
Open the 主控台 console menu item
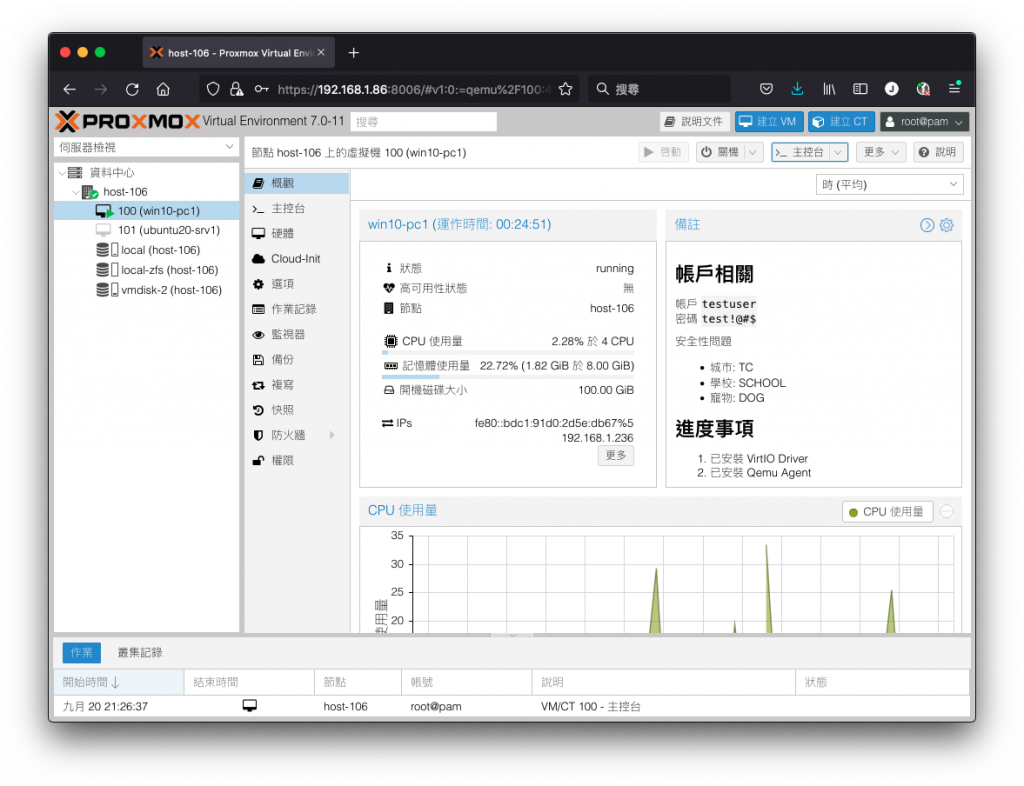[297, 209]
